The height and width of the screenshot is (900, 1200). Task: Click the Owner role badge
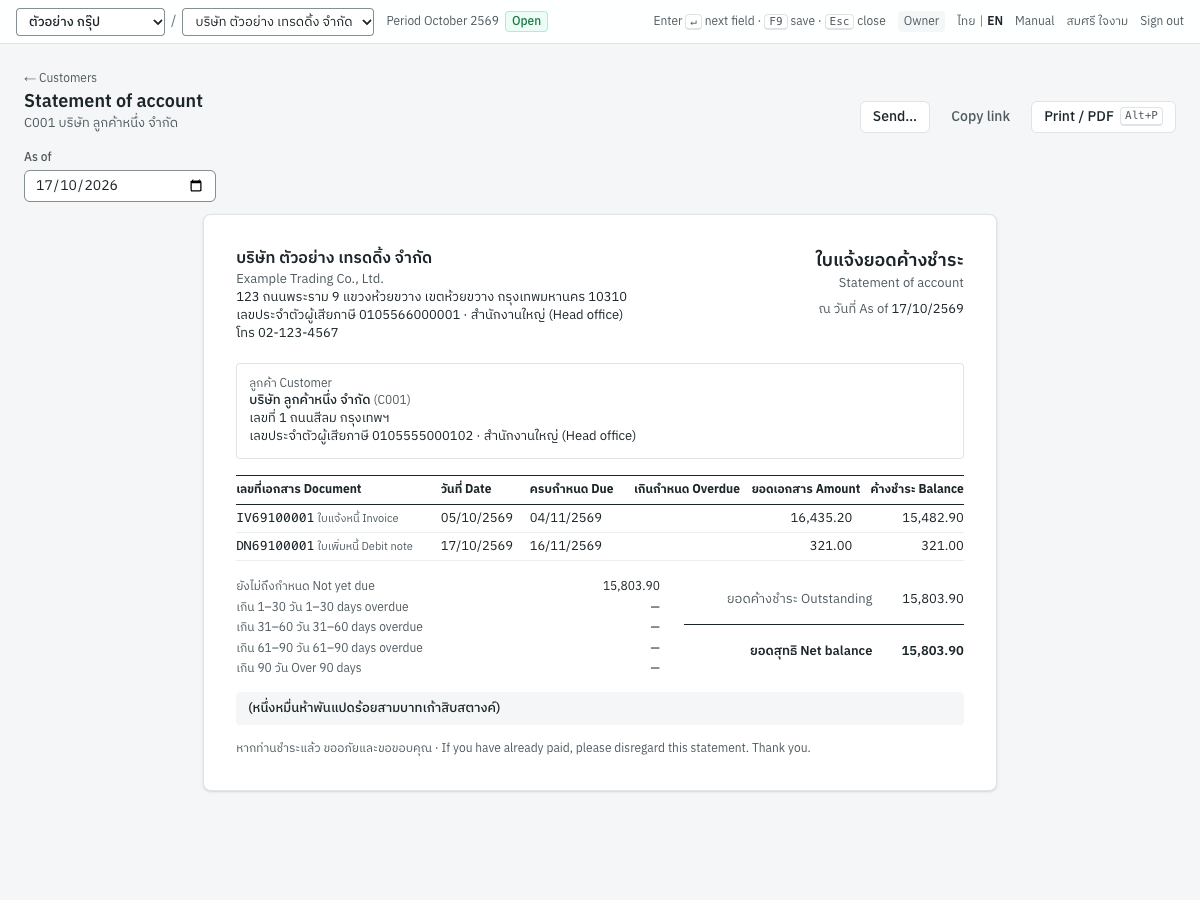point(921,21)
